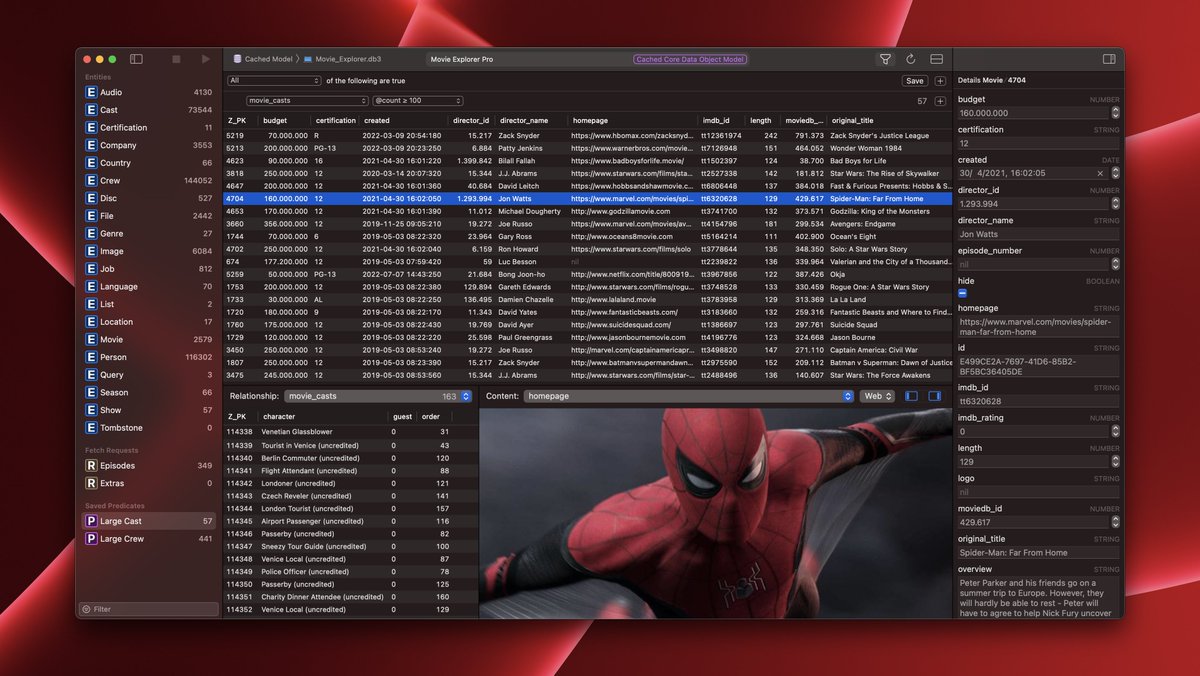Click the Filter field in sidebar
This screenshot has width=1200, height=676.
click(x=149, y=609)
